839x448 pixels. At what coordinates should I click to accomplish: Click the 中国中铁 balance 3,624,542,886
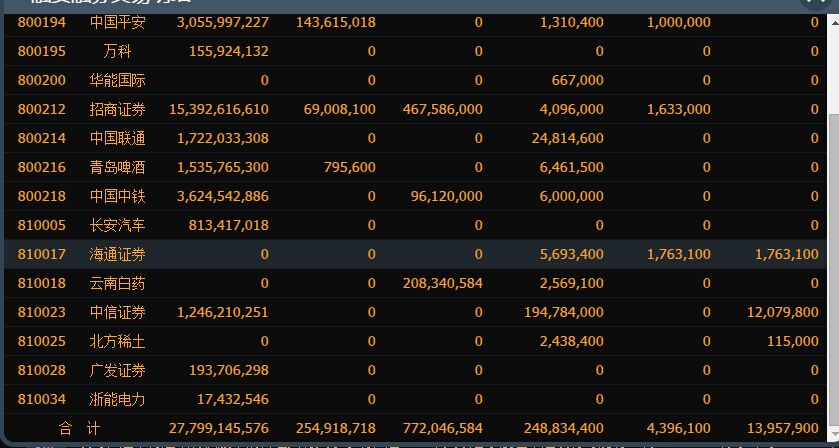click(222, 196)
